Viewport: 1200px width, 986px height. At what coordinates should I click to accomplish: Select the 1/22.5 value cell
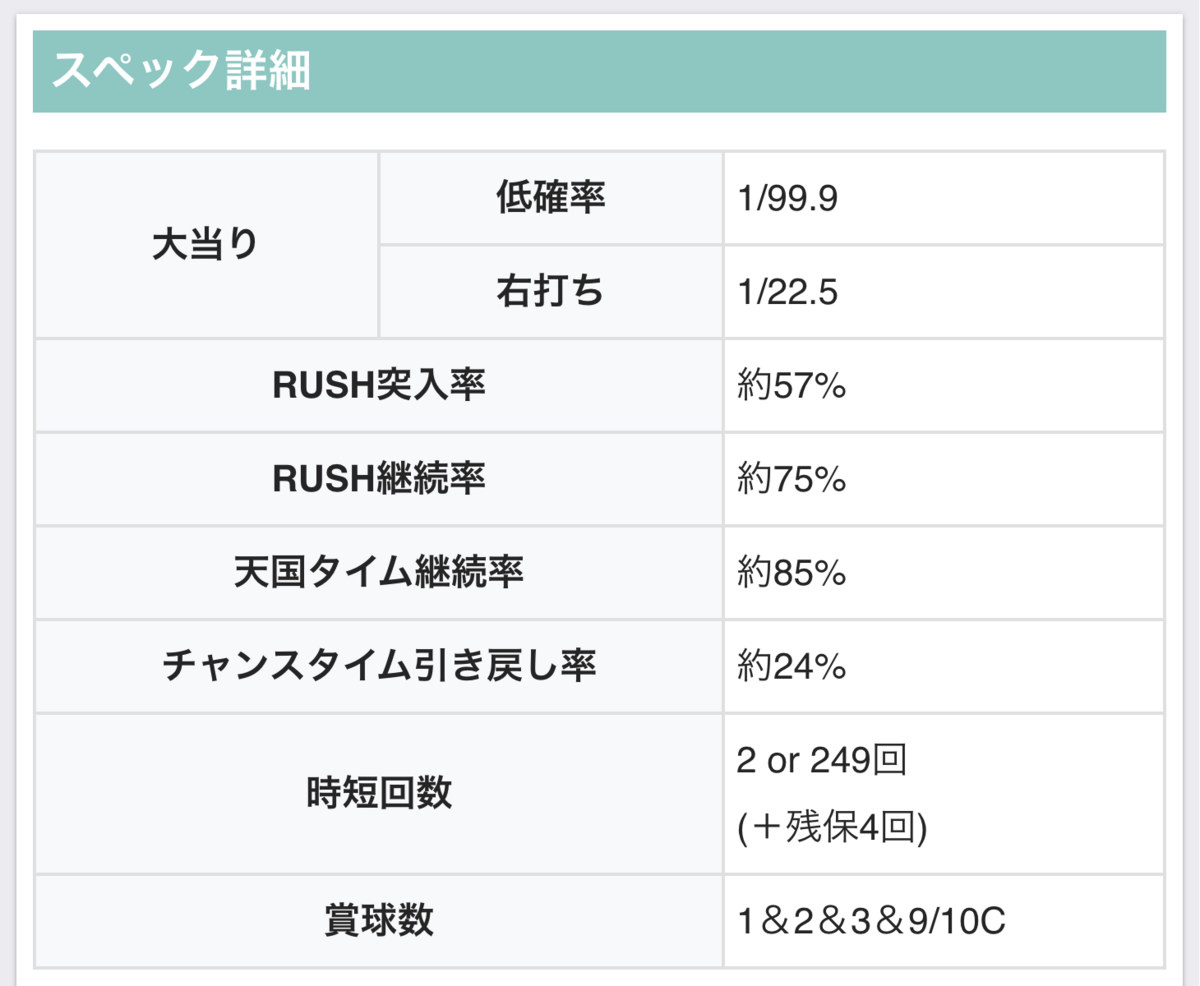pyautogui.click(x=944, y=292)
